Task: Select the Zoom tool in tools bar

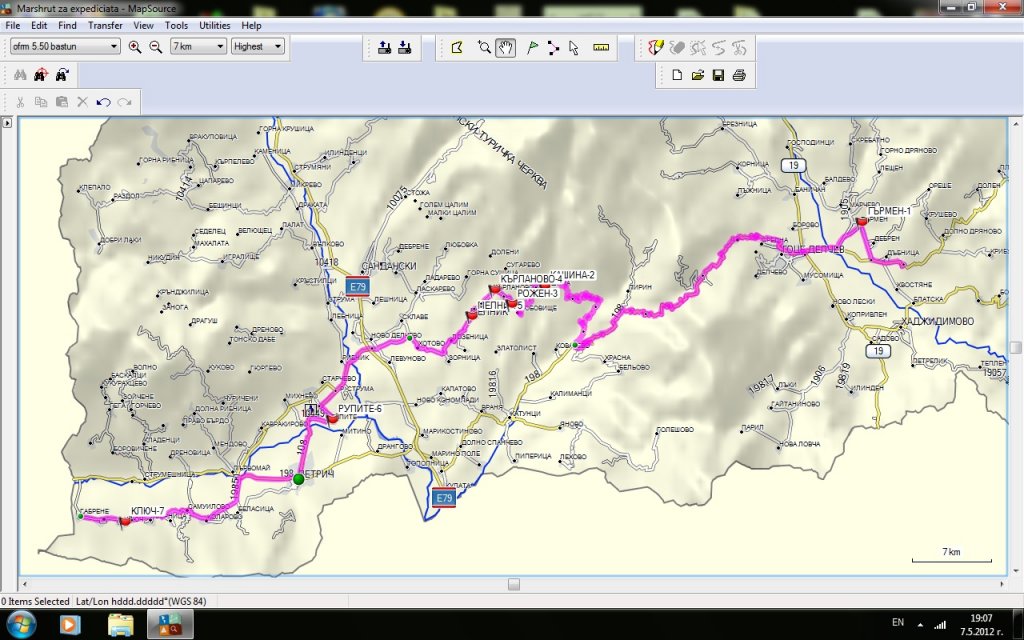Action: [x=484, y=48]
